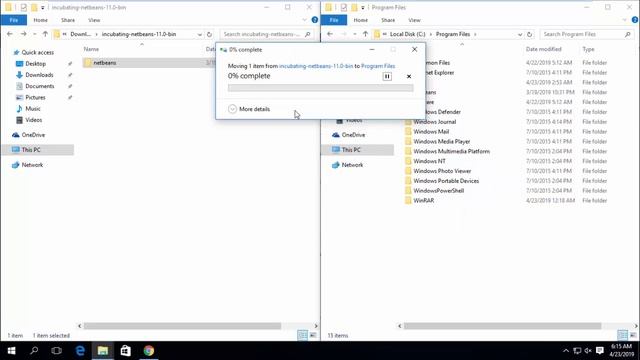Open the Program Files destination link
The image size is (640, 360).
click(378, 66)
